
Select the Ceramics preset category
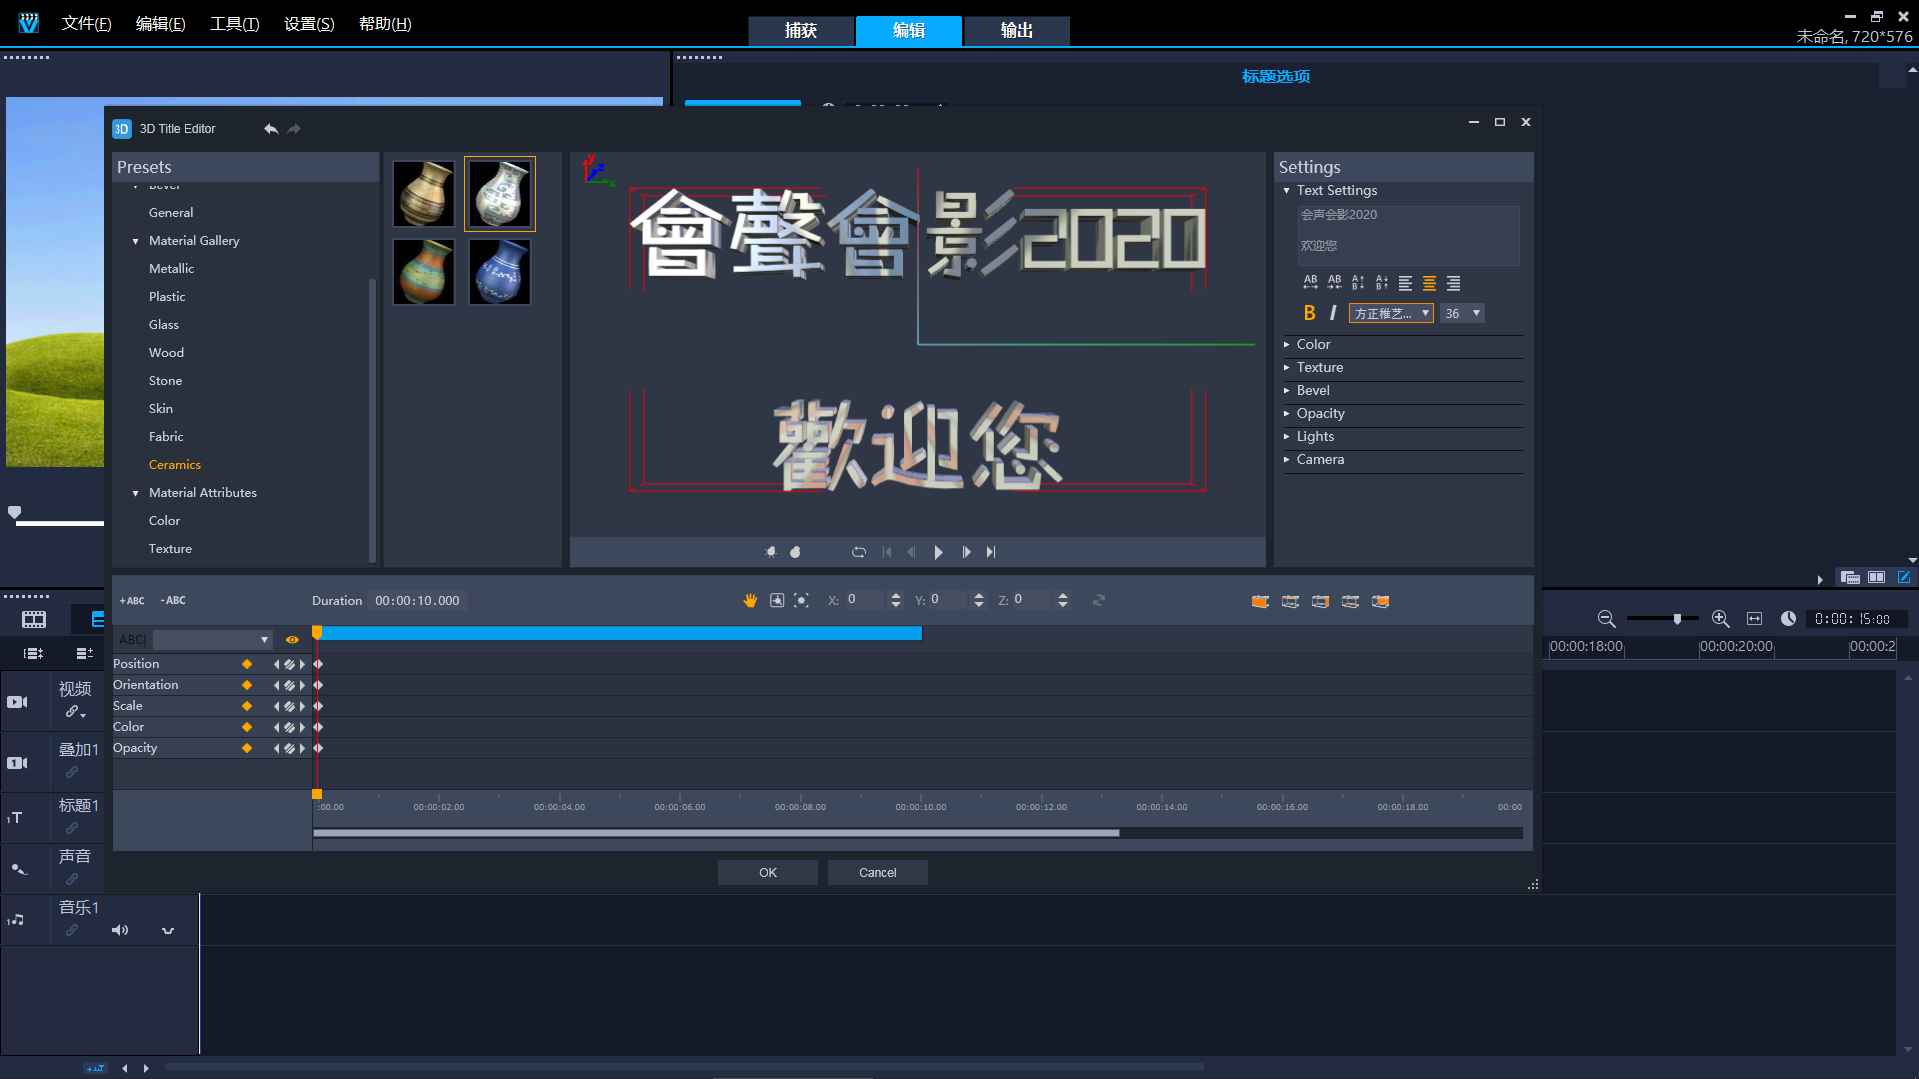coord(175,465)
